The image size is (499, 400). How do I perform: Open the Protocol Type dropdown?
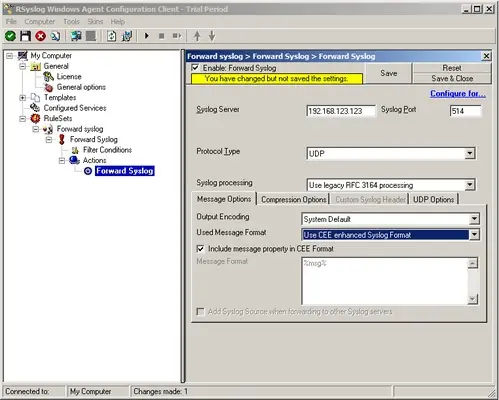(470, 153)
